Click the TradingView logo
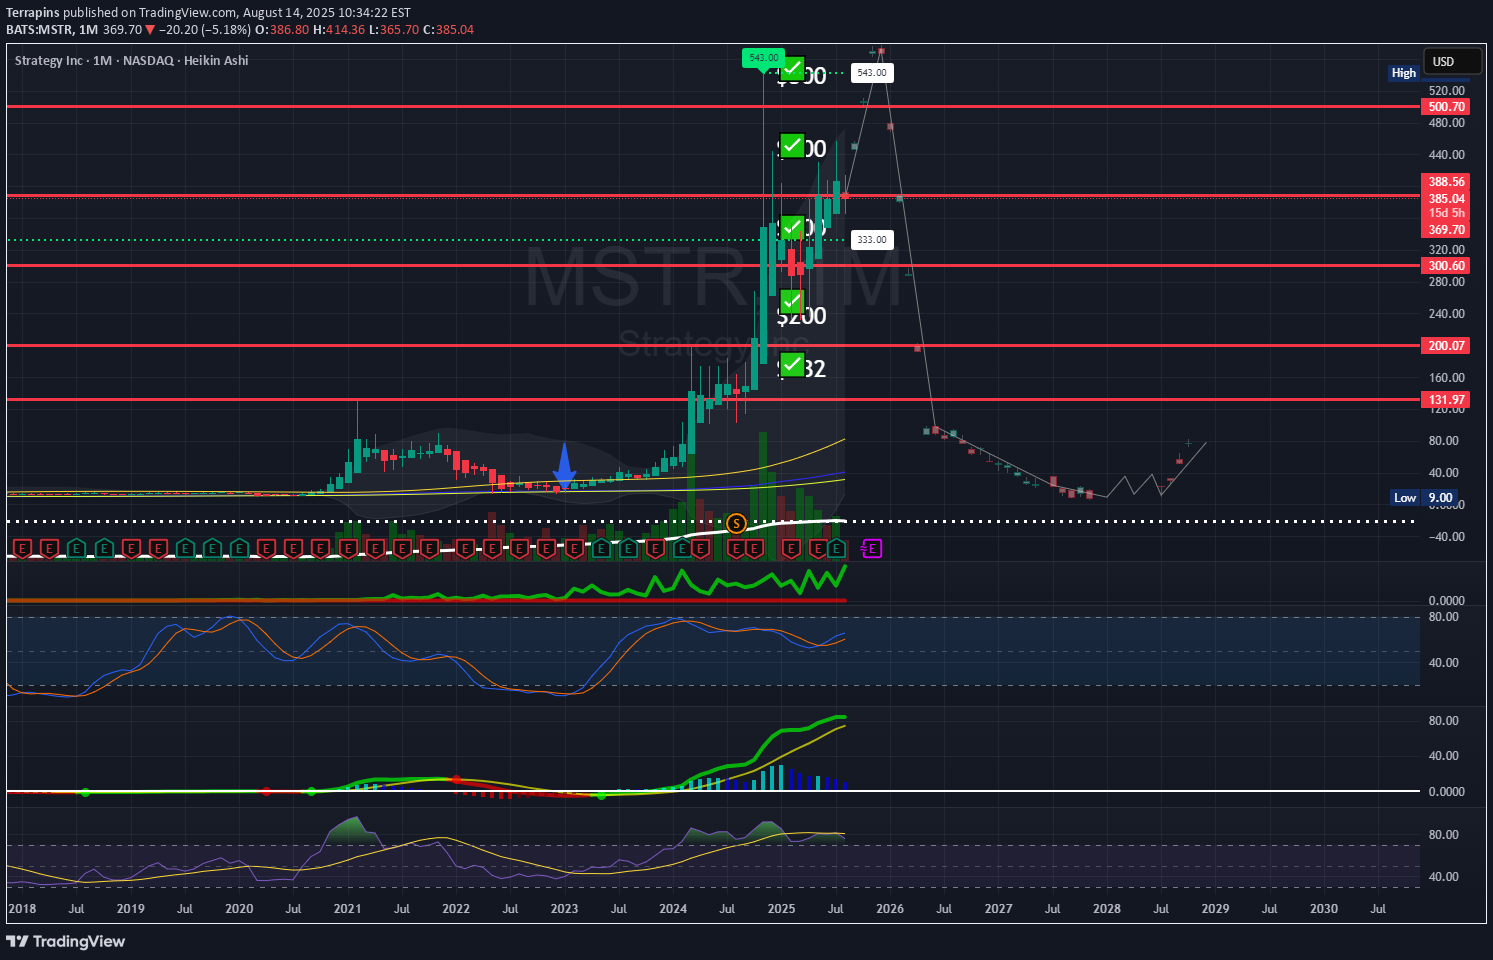The image size is (1493, 960). [x=66, y=941]
